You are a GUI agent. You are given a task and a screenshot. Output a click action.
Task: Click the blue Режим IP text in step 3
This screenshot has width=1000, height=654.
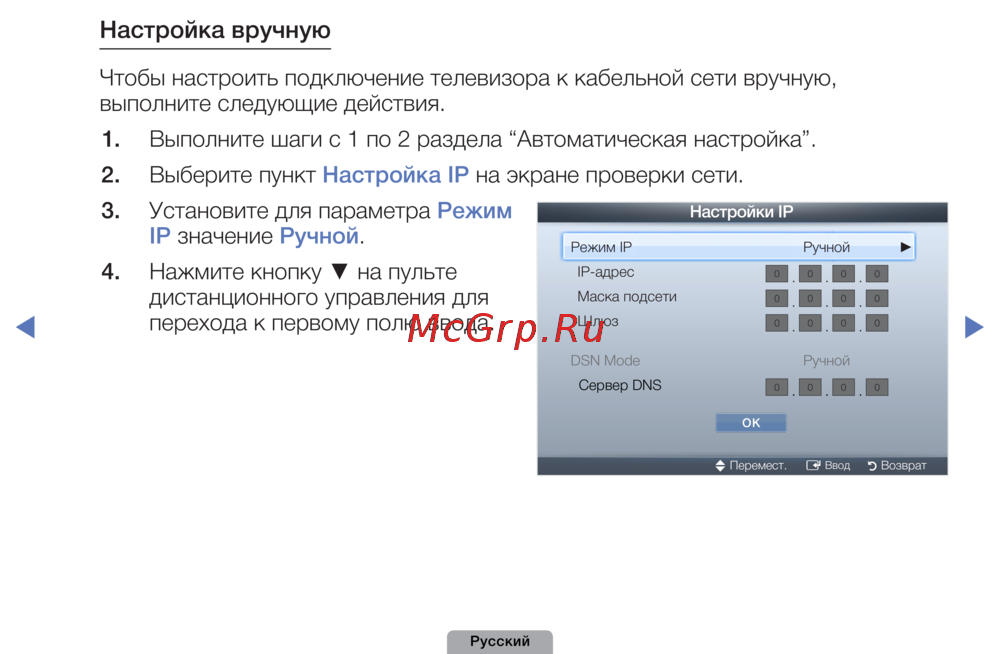(x=475, y=211)
